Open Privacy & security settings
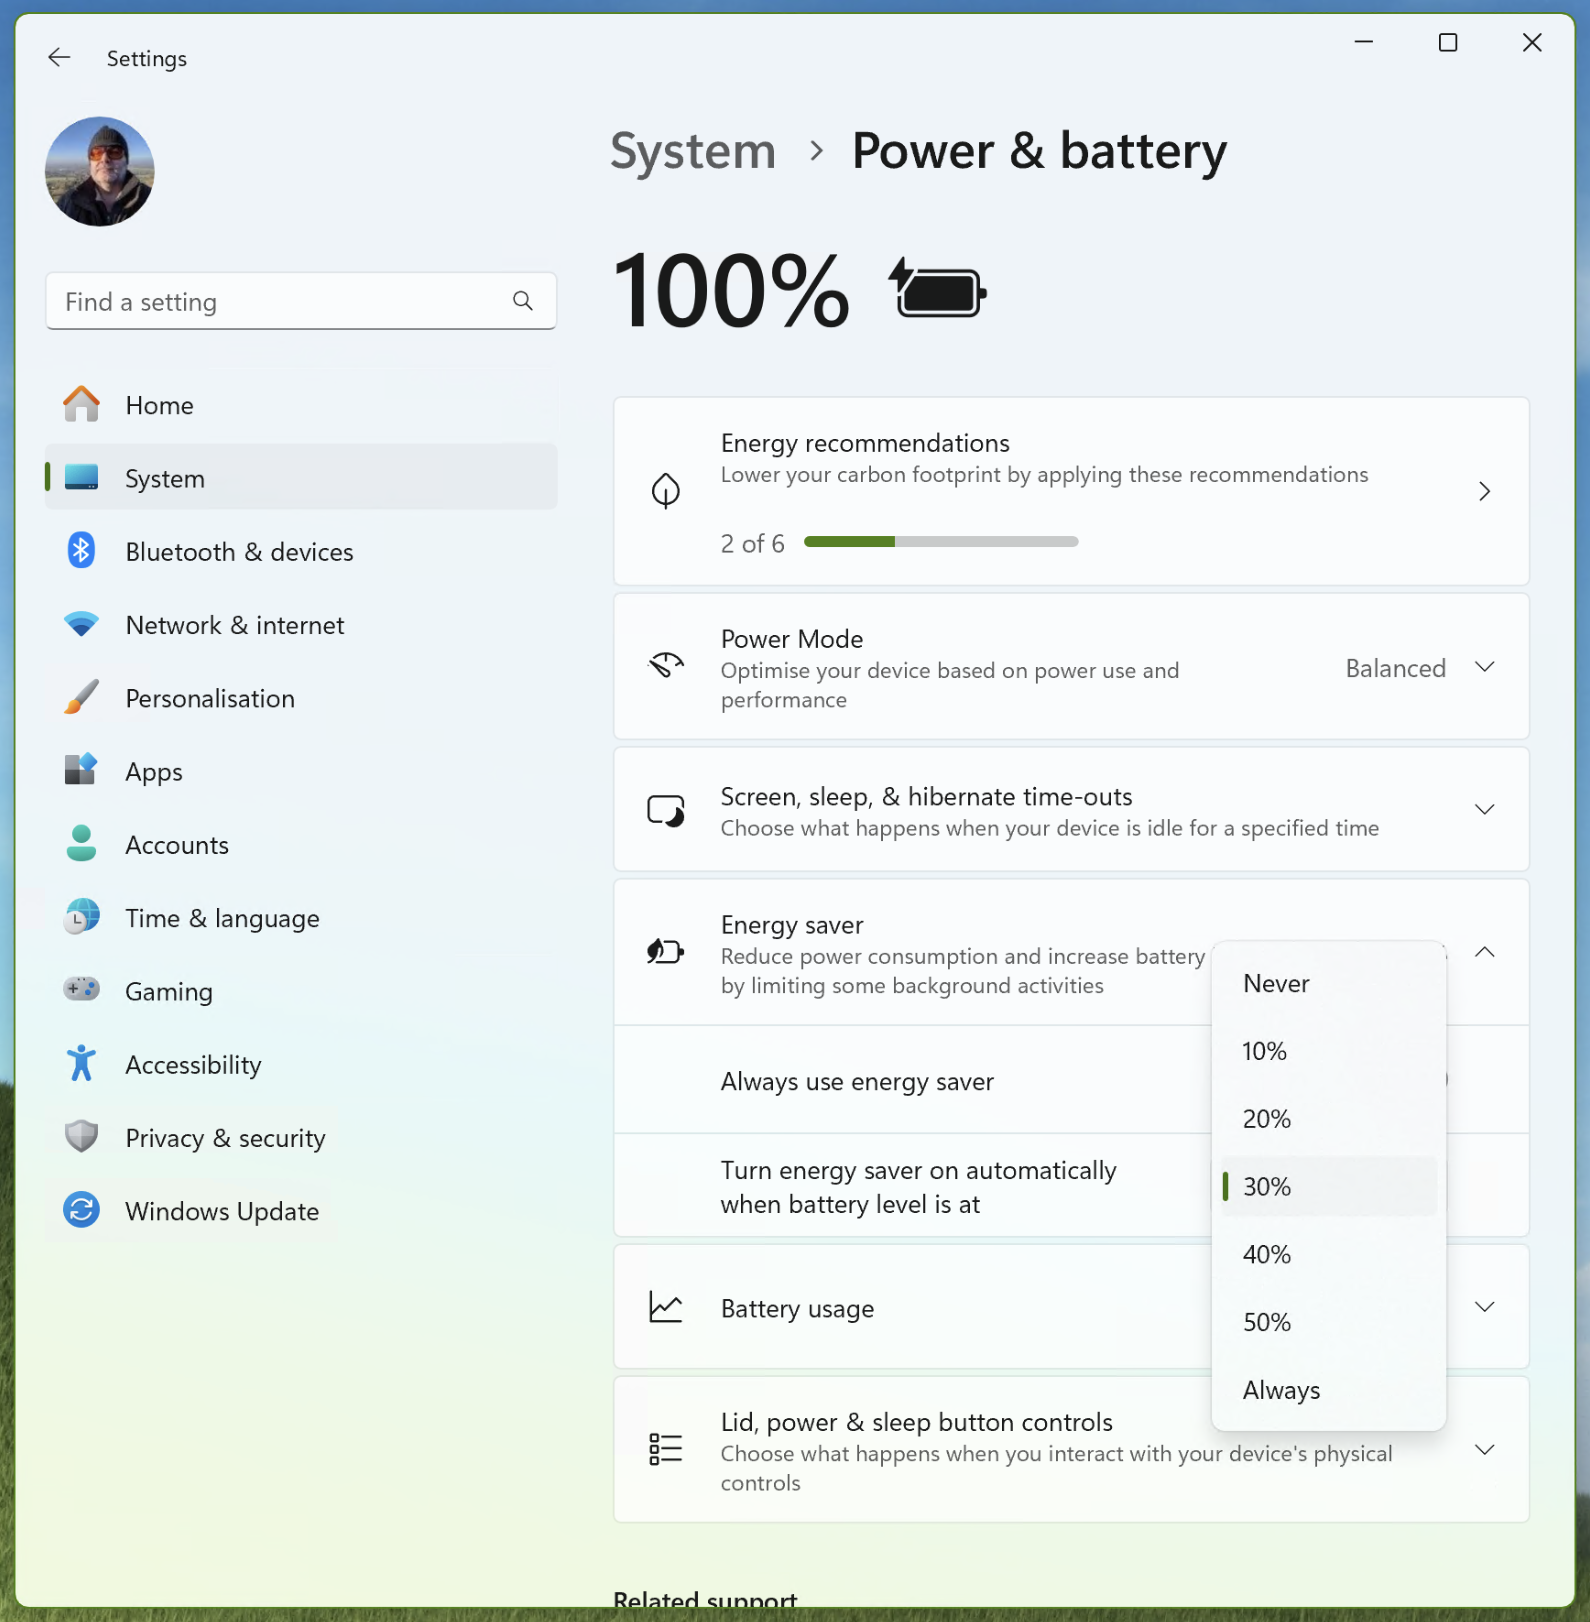1590x1622 pixels. click(301, 1138)
